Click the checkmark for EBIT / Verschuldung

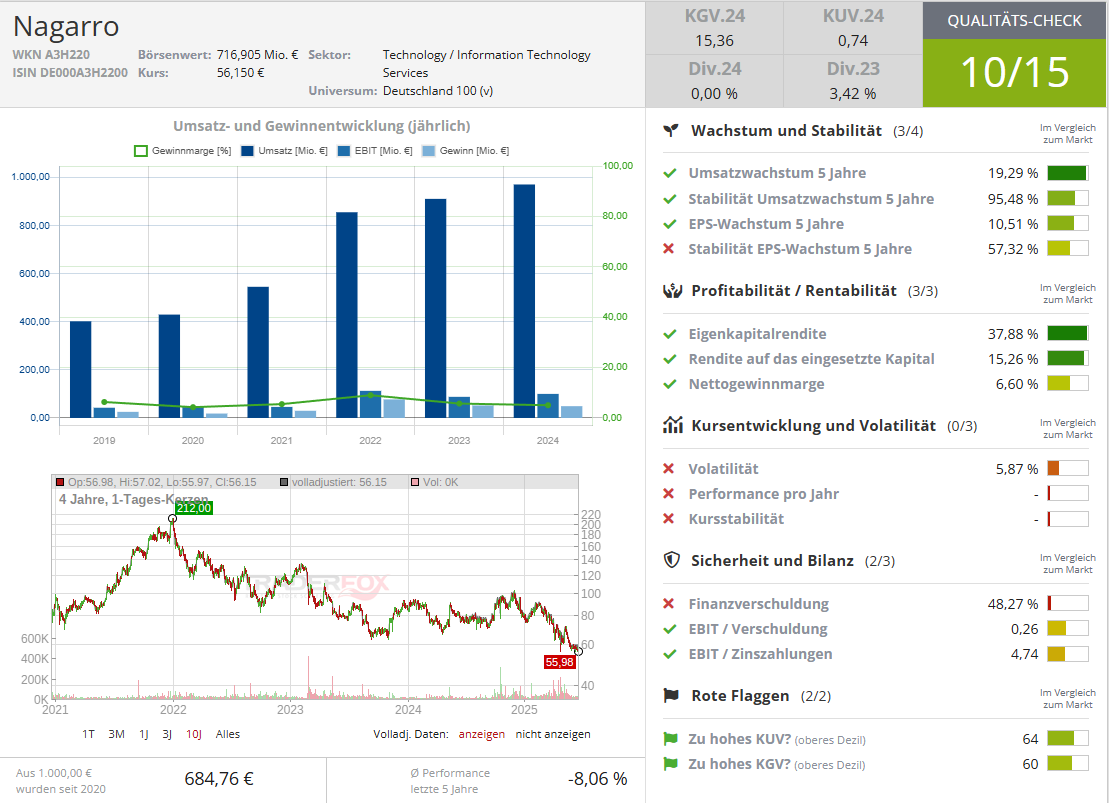669,629
